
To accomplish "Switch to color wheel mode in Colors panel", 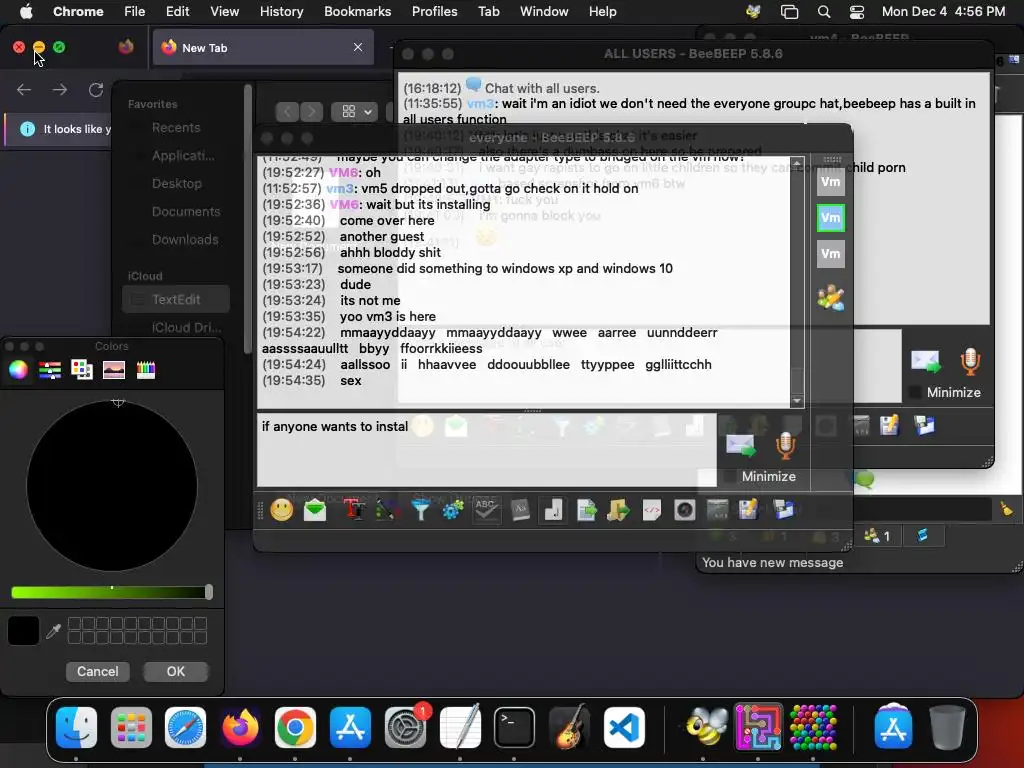I will (18, 370).
